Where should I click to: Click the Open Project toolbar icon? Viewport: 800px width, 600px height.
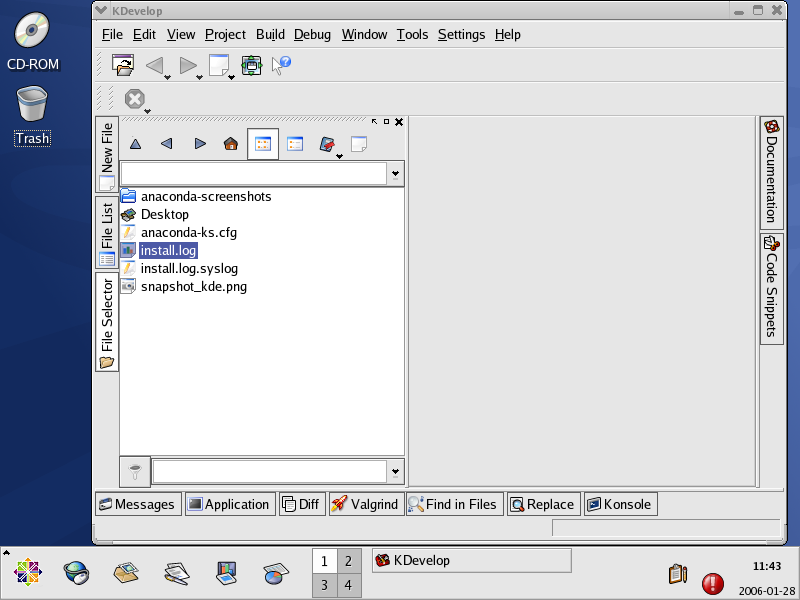(122, 65)
